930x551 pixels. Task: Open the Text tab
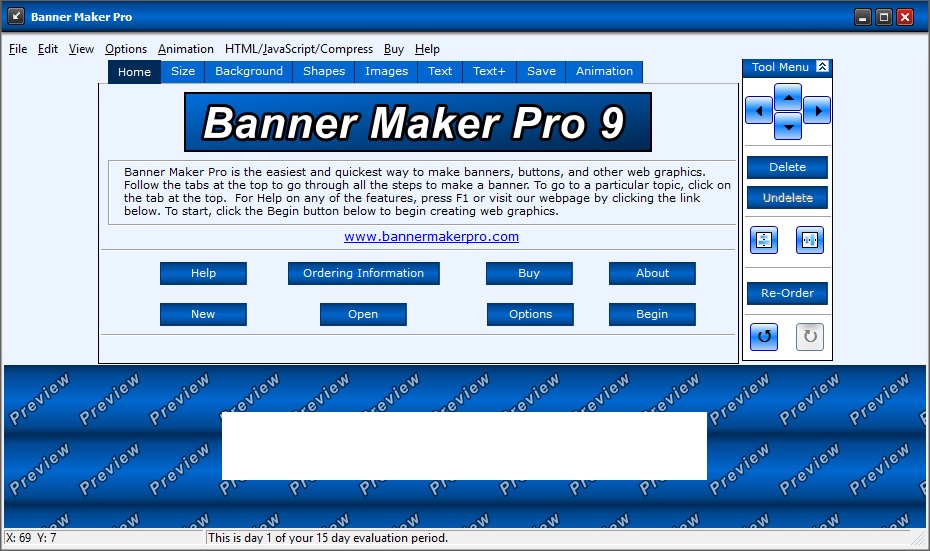(x=440, y=71)
